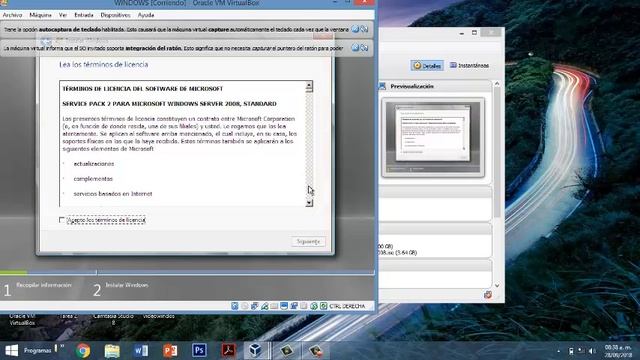This screenshot has height=360, width=640.
Task: Dismiss the autocaptura de teclado notification
Action: 355,29
